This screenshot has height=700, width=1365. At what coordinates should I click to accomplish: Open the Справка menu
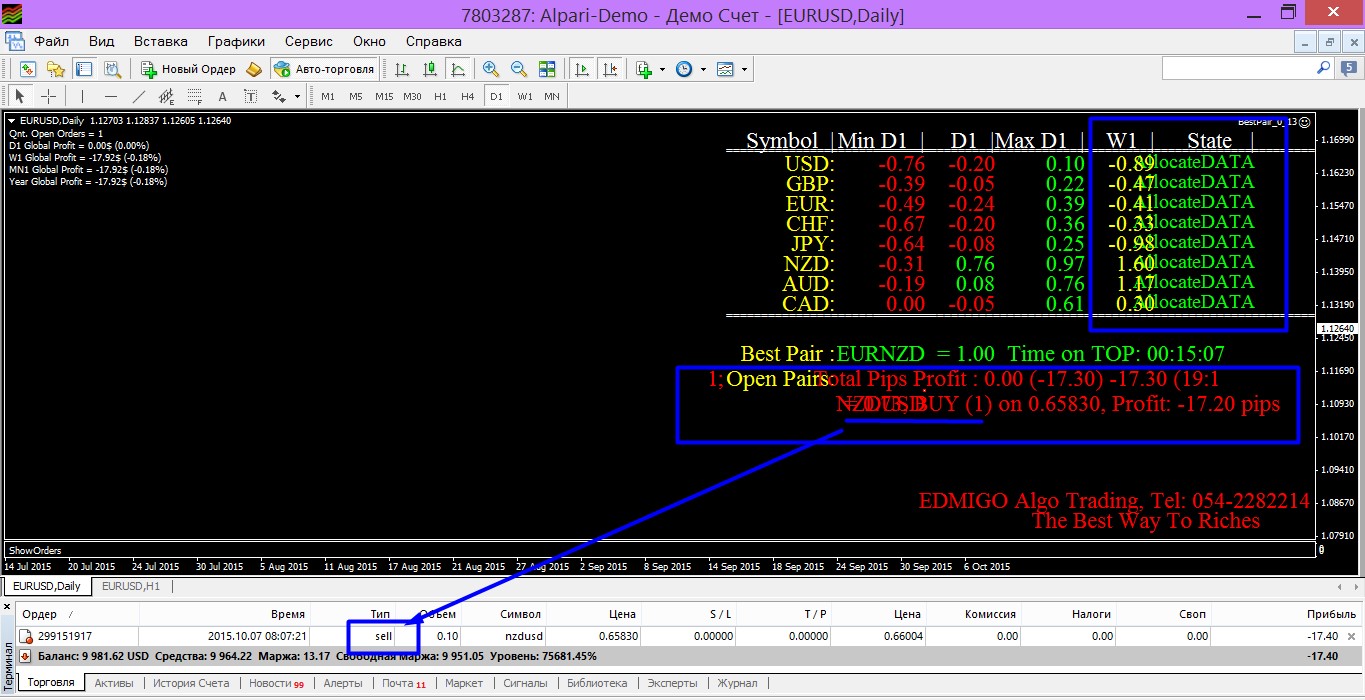point(433,41)
